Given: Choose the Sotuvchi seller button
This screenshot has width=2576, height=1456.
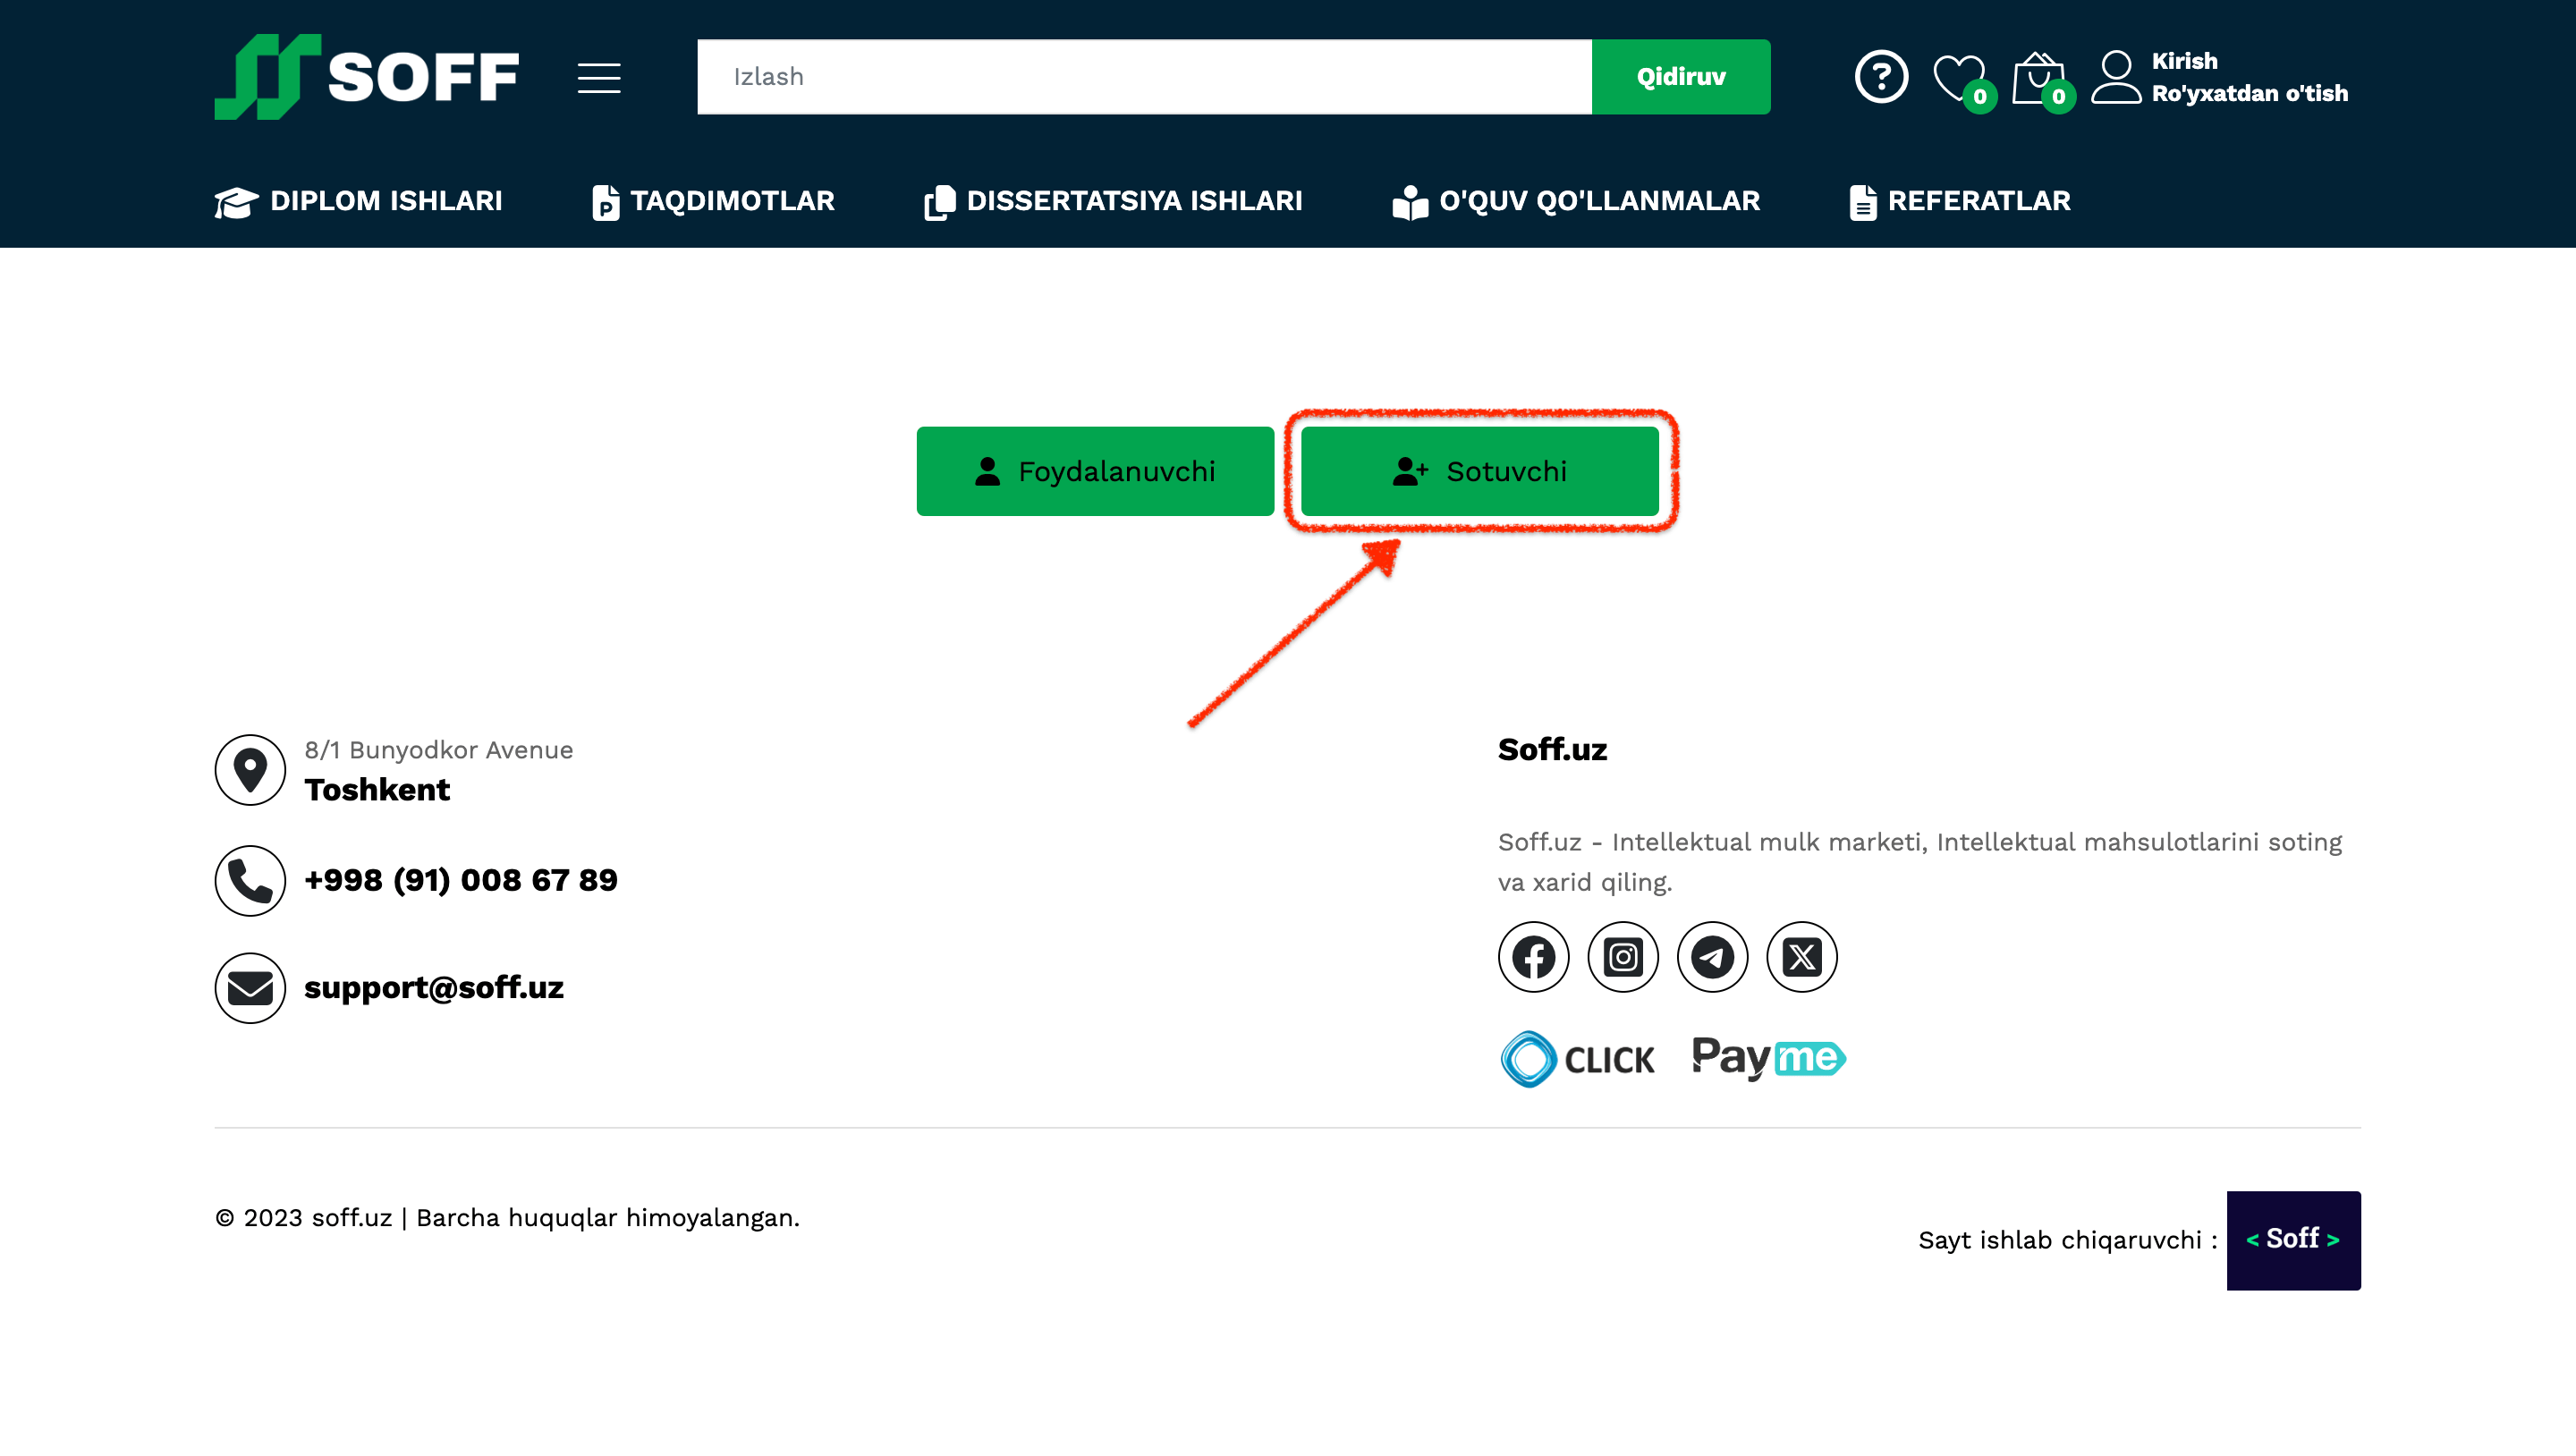Looking at the screenshot, I should point(1479,471).
